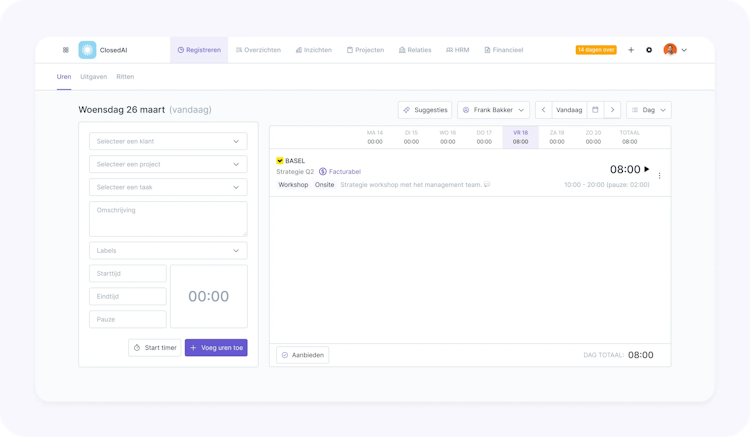750x437 pixels.
Task: Click the ClosedAI logo icon
Action: pyautogui.click(x=87, y=50)
